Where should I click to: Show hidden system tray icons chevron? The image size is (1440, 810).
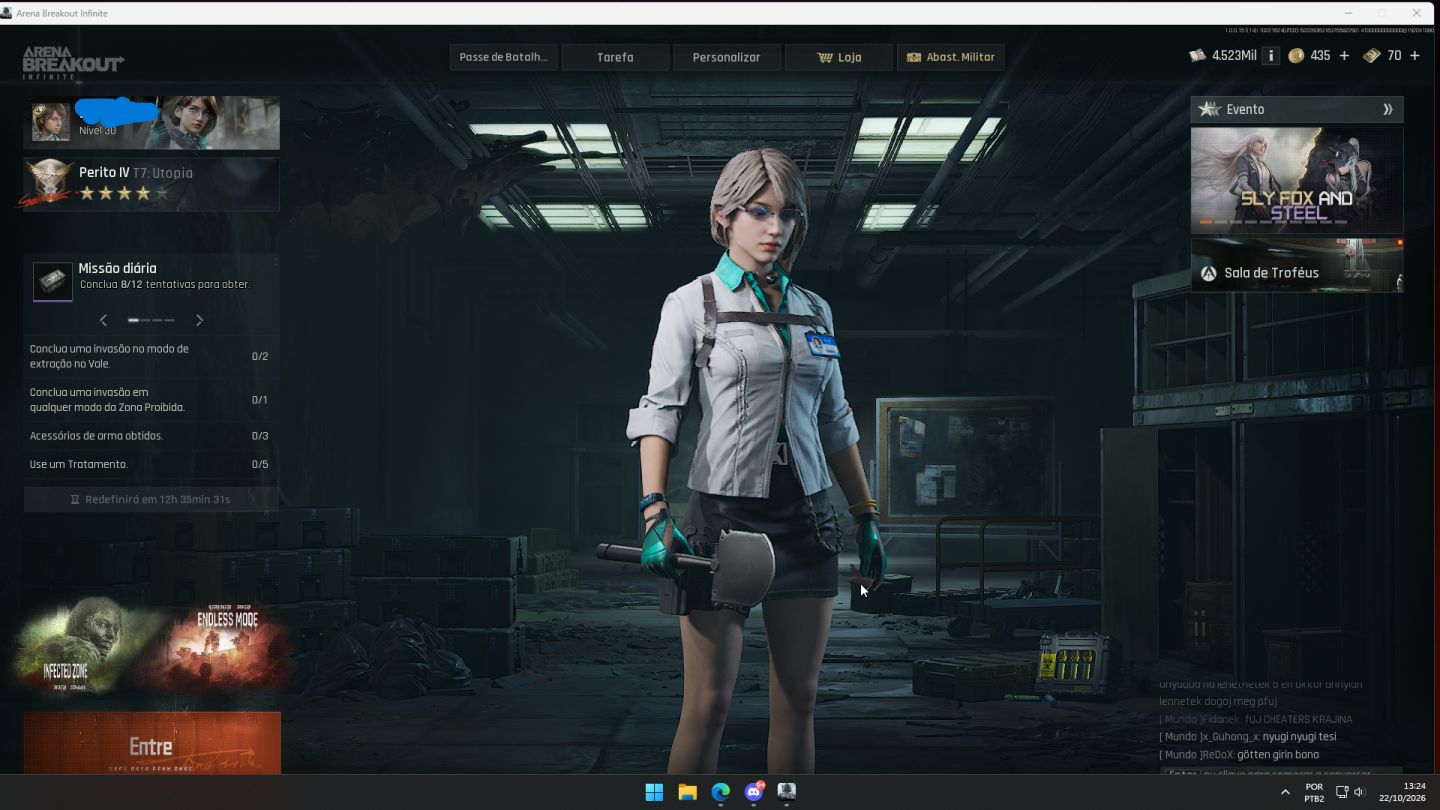click(x=1285, y=792)
